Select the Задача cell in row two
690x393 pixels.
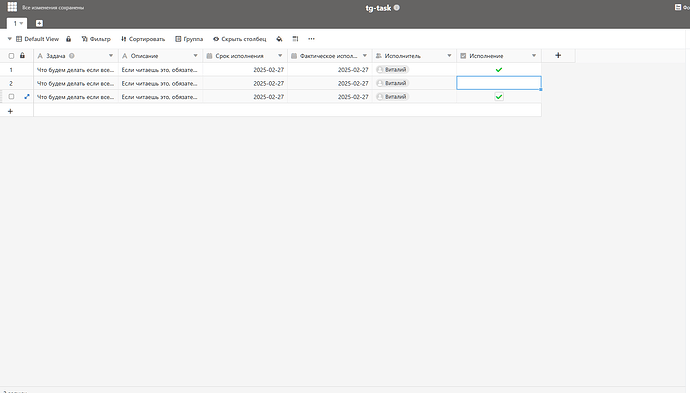click(76, 83)
